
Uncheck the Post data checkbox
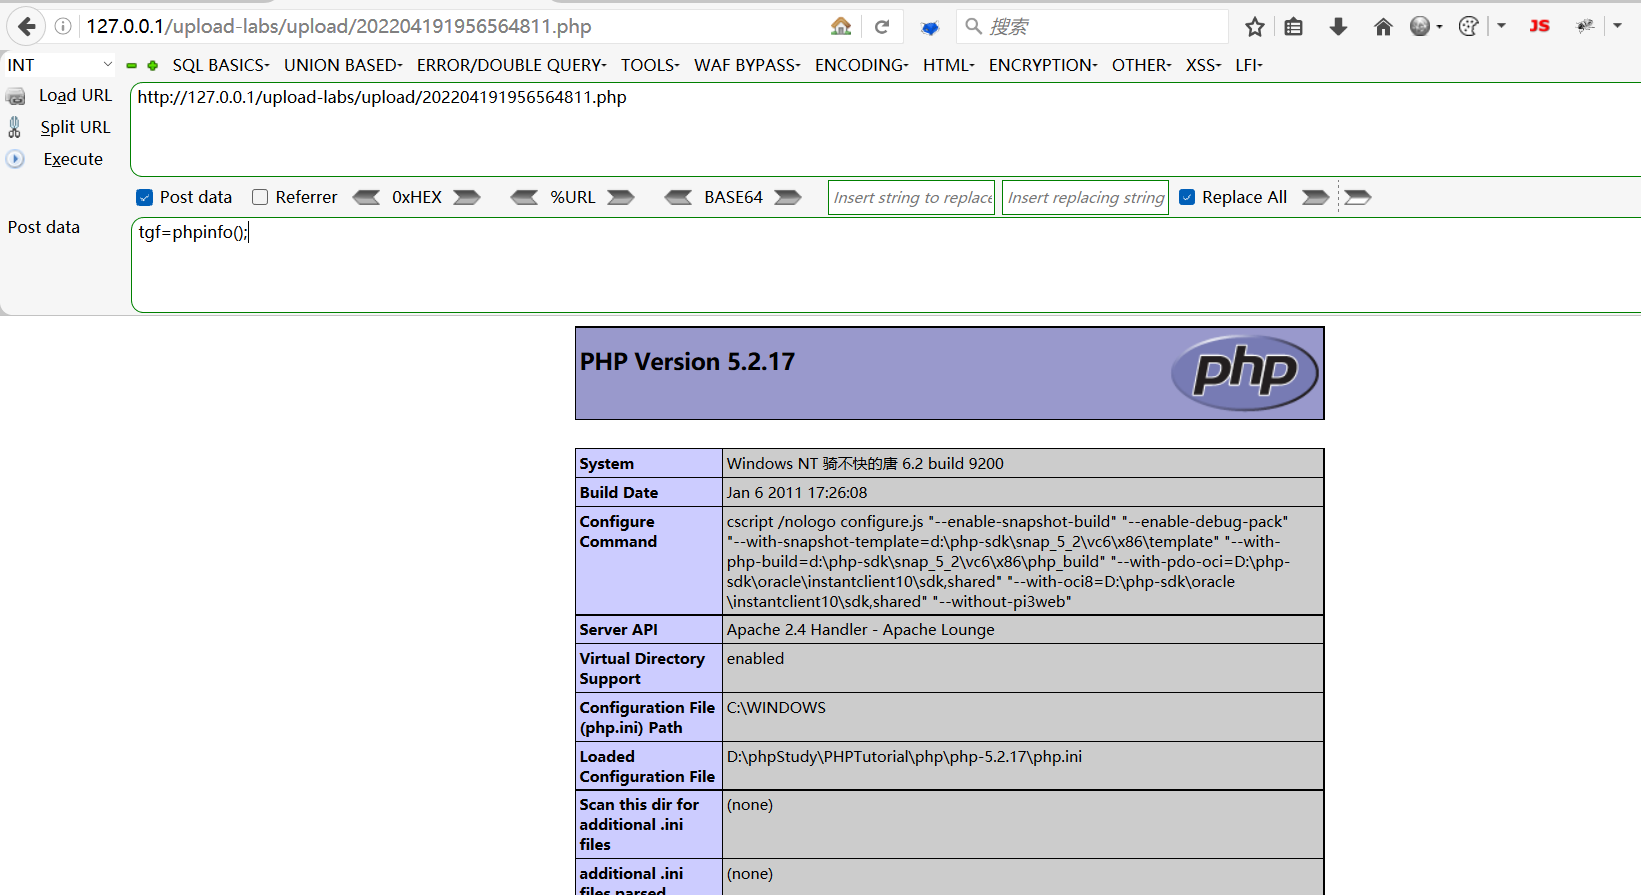(144, 198)
